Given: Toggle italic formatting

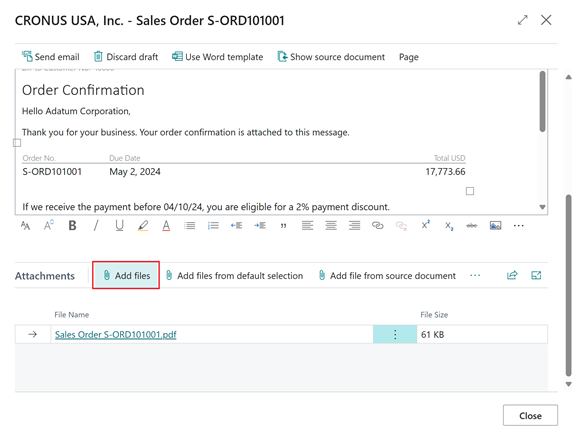Looking at the screenshot, I should pyautogui.click(x=96, y=225).
